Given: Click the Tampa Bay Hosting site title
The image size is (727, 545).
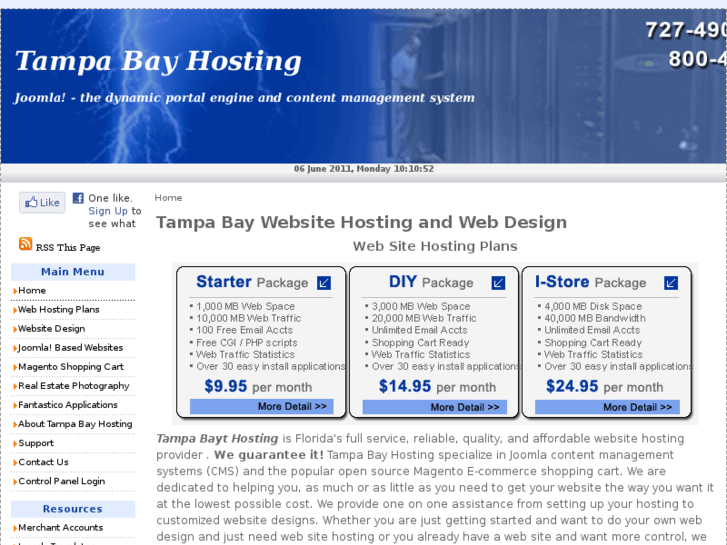Looking at the screenshot, I should [x=159, y=61].
